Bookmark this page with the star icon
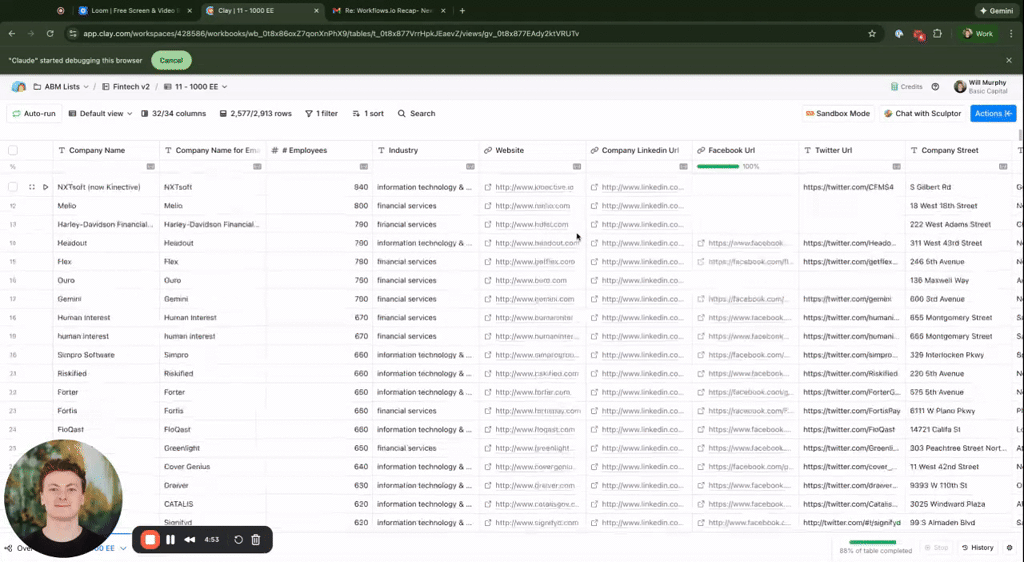The height and width of the screenshot is (562, 1024). [x=872, y=33]
